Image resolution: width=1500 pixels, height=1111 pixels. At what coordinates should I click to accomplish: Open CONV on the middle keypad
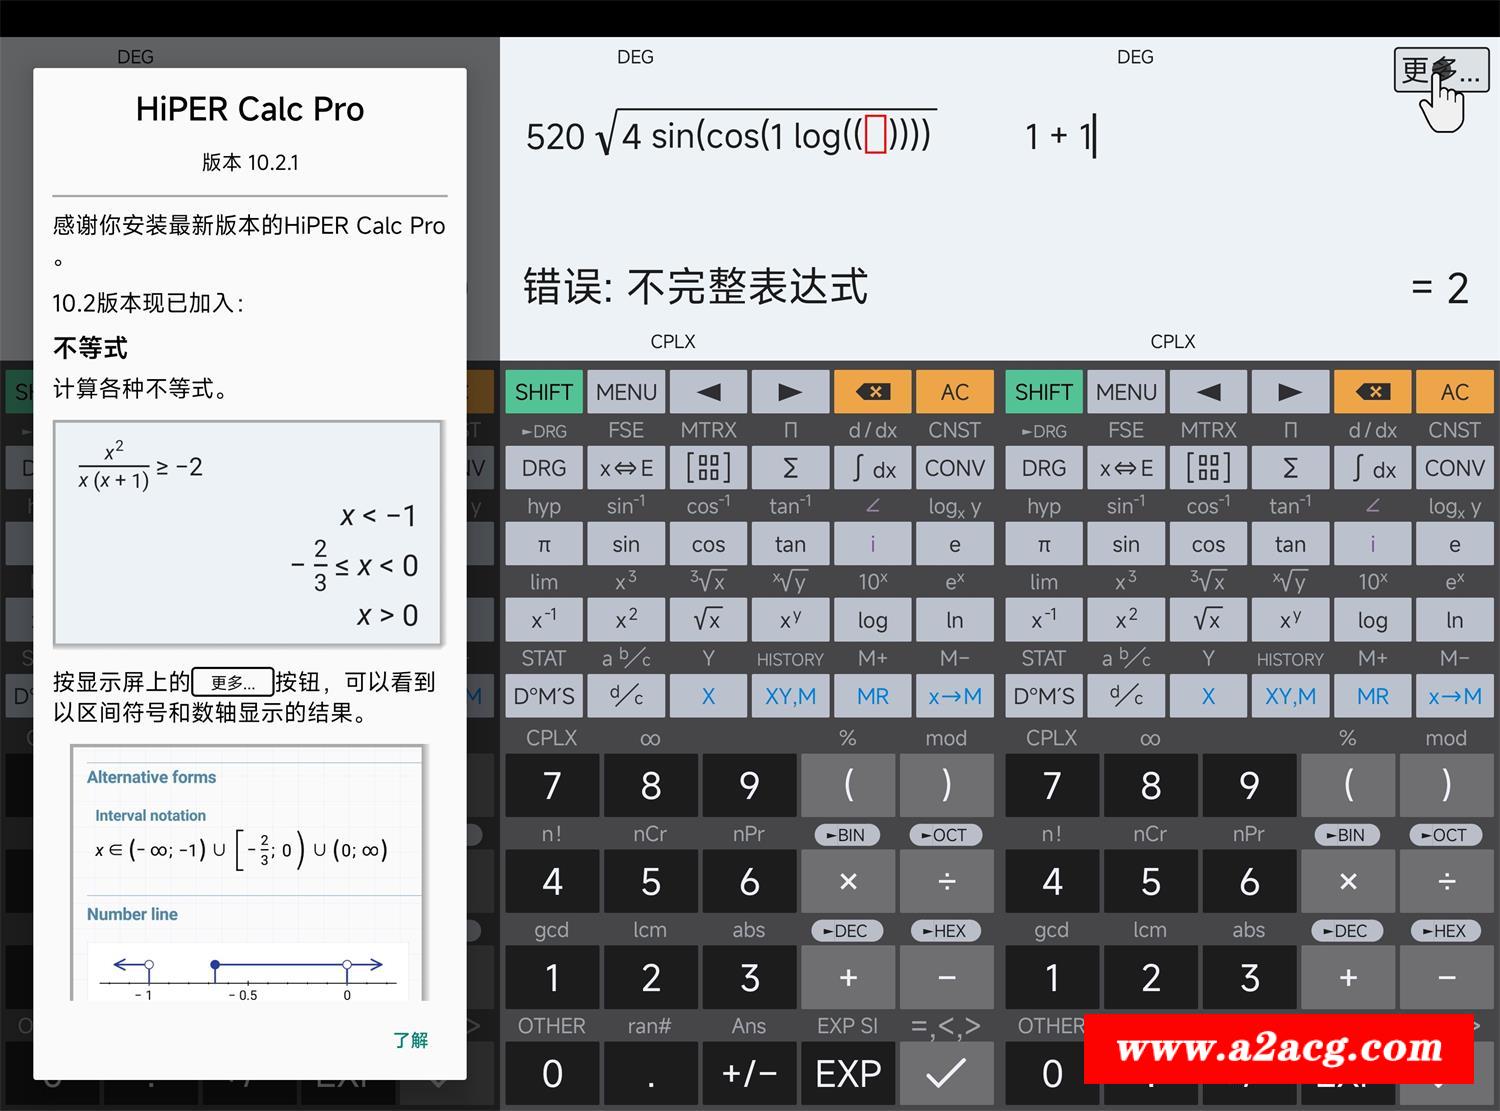click(954, 468)
